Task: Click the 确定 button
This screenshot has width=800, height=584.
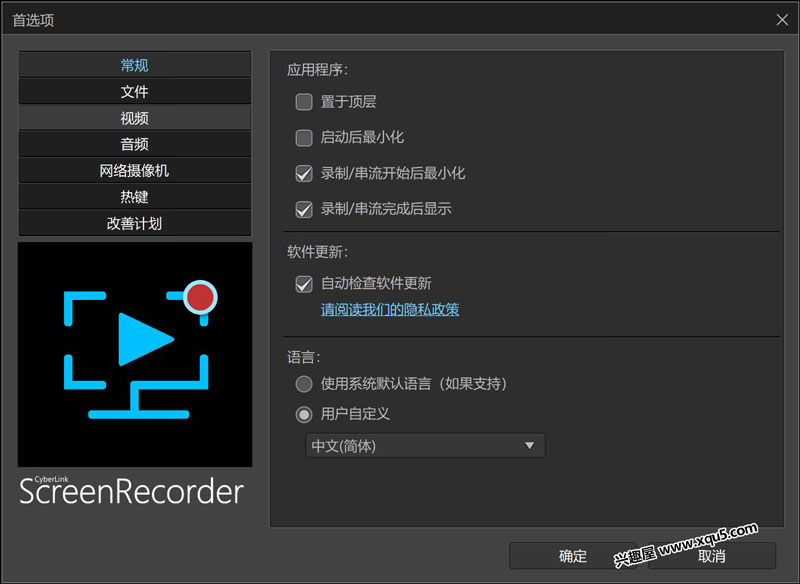Action: coord(573,556)
